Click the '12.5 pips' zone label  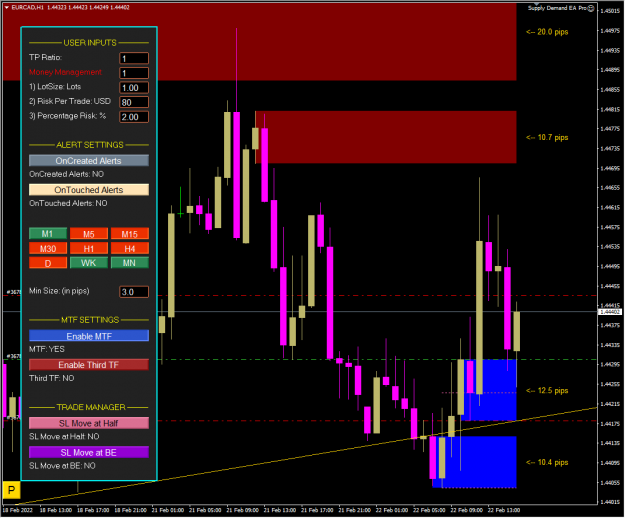click(x=547, y=390)
